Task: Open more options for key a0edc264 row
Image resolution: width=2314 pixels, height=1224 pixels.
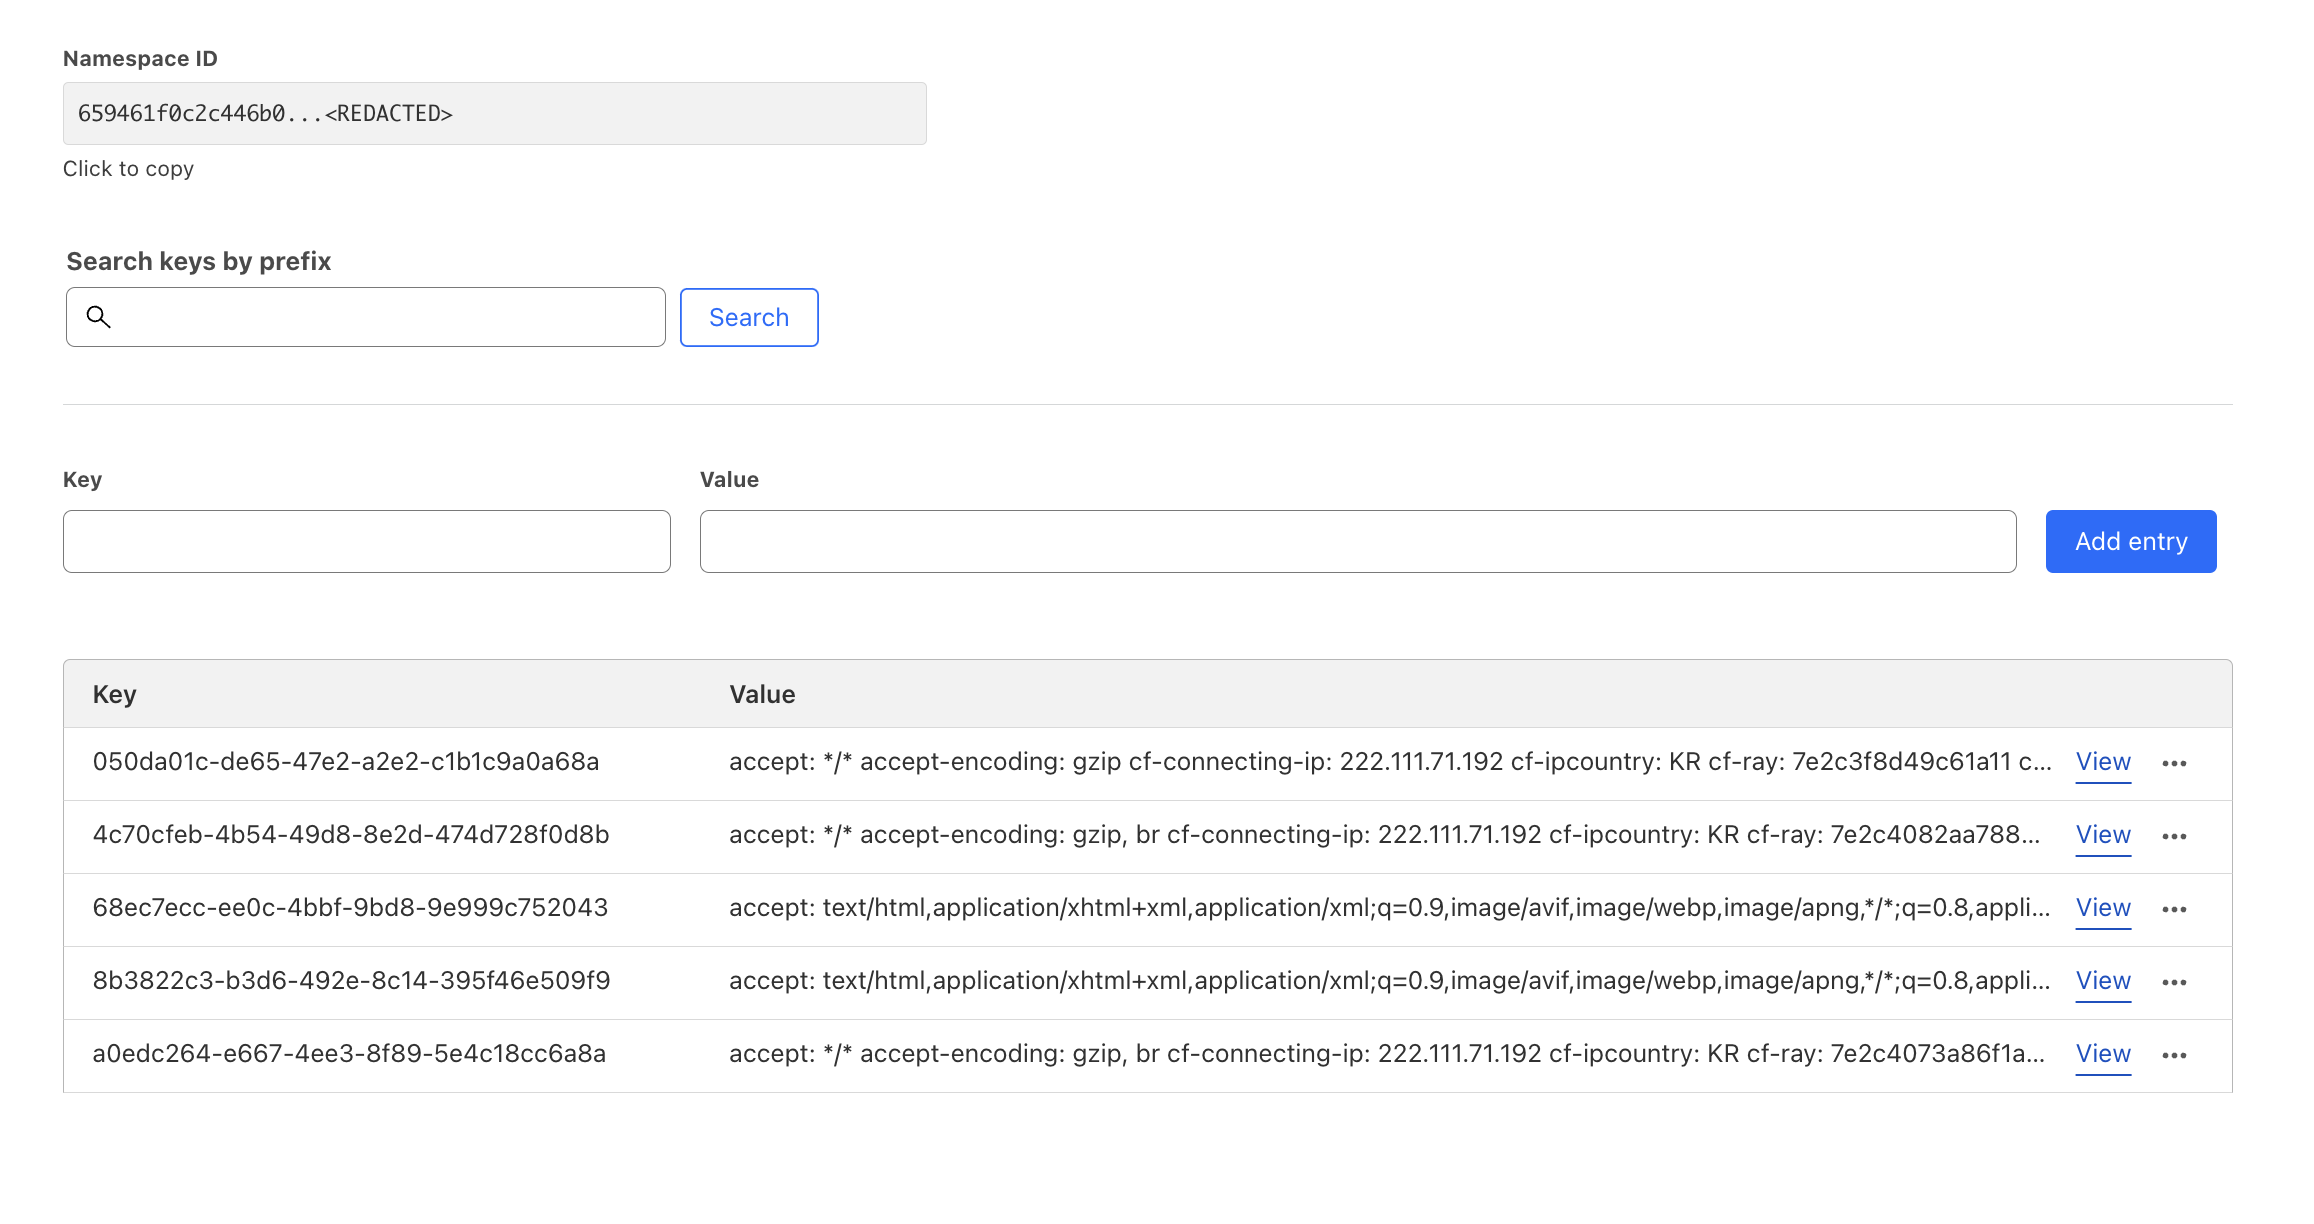Action: 2174,1055
